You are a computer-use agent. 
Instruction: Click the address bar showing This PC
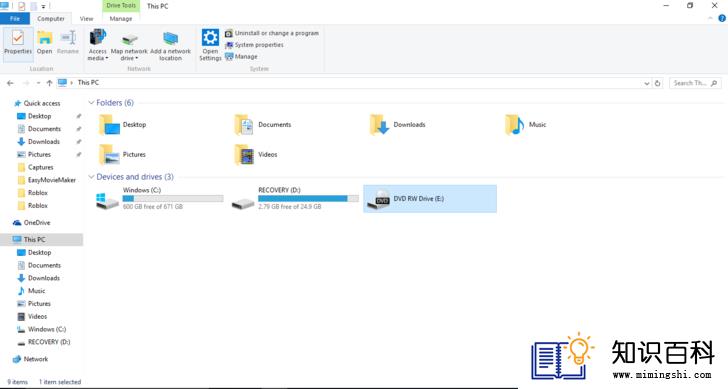tap(353, 83)
